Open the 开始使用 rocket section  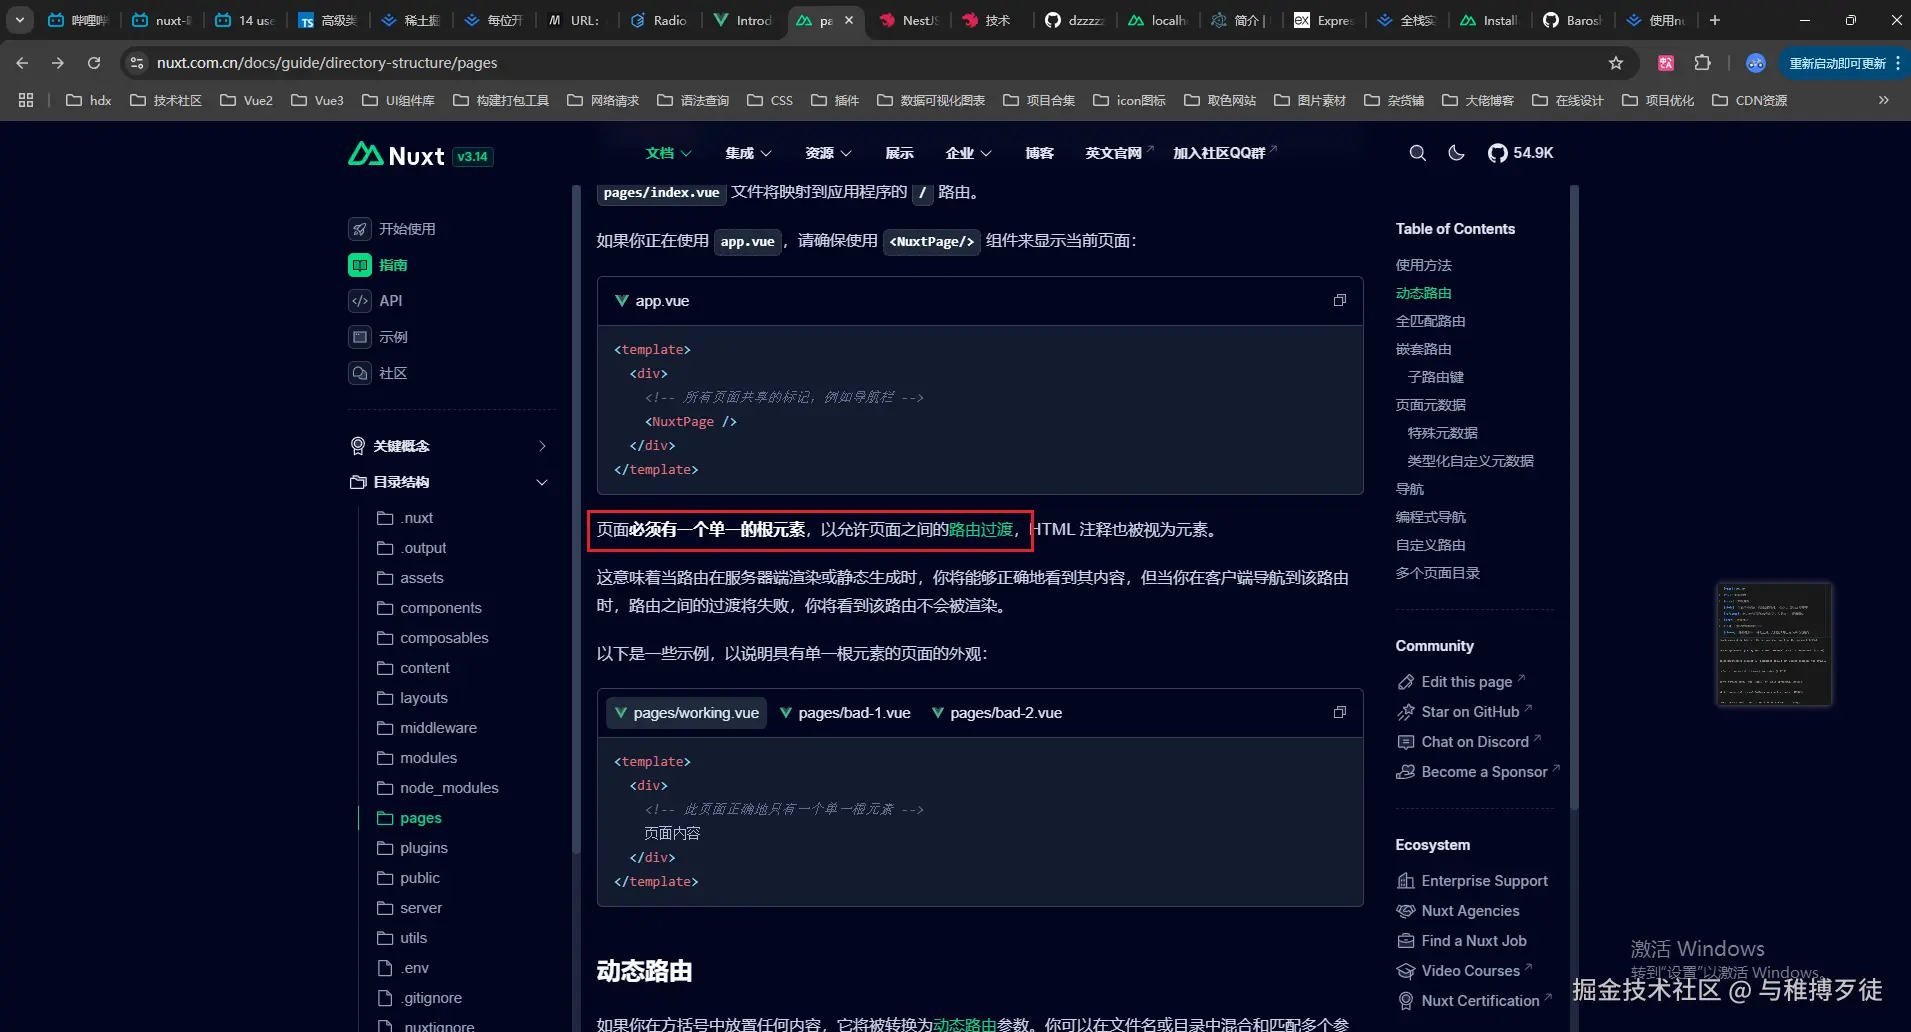click(392, 229)
